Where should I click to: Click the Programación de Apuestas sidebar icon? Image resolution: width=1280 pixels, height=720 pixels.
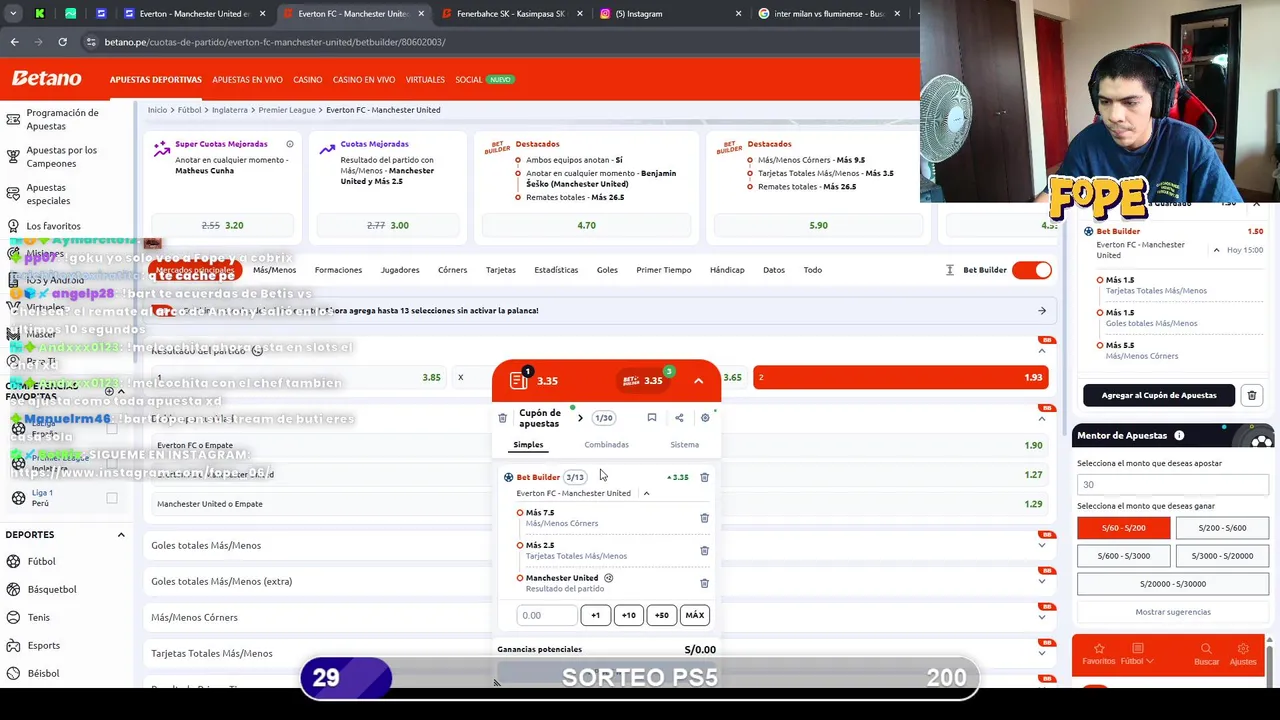coord(13,119)
